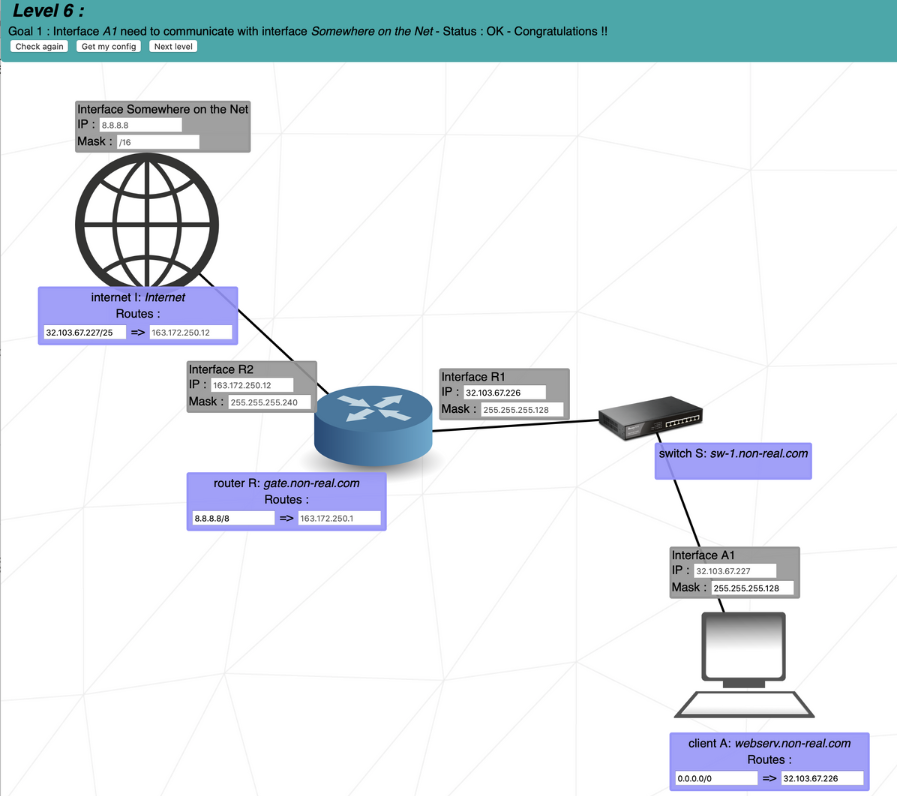Click the Internet globe icon
Screen dimensions: 897x796
[147, 221]
